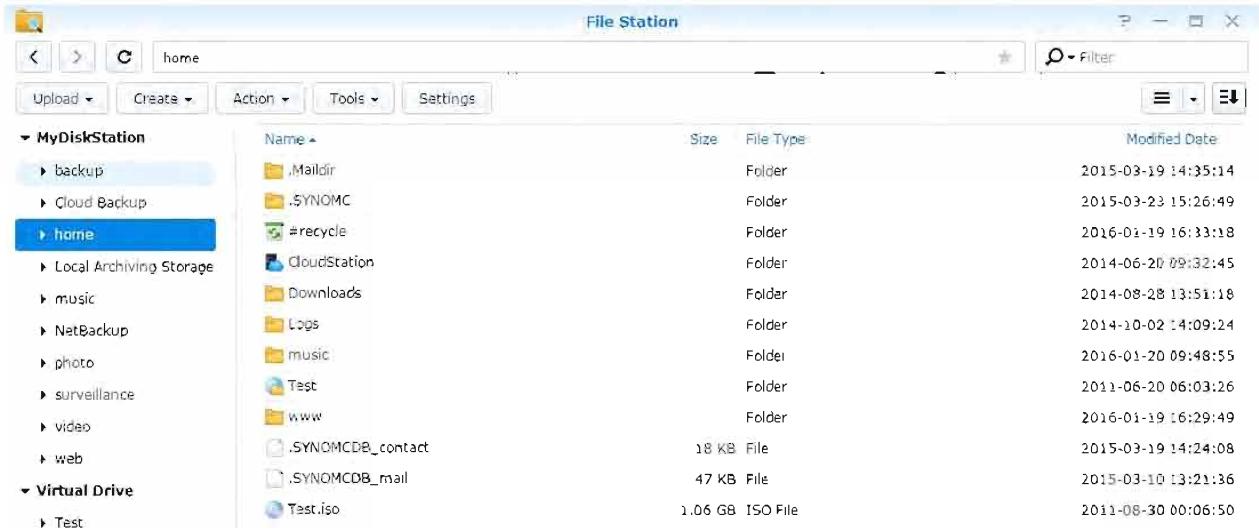Select the .SYNOMCDB_contact file icon

pyautogui.click(x=273, y=447)
